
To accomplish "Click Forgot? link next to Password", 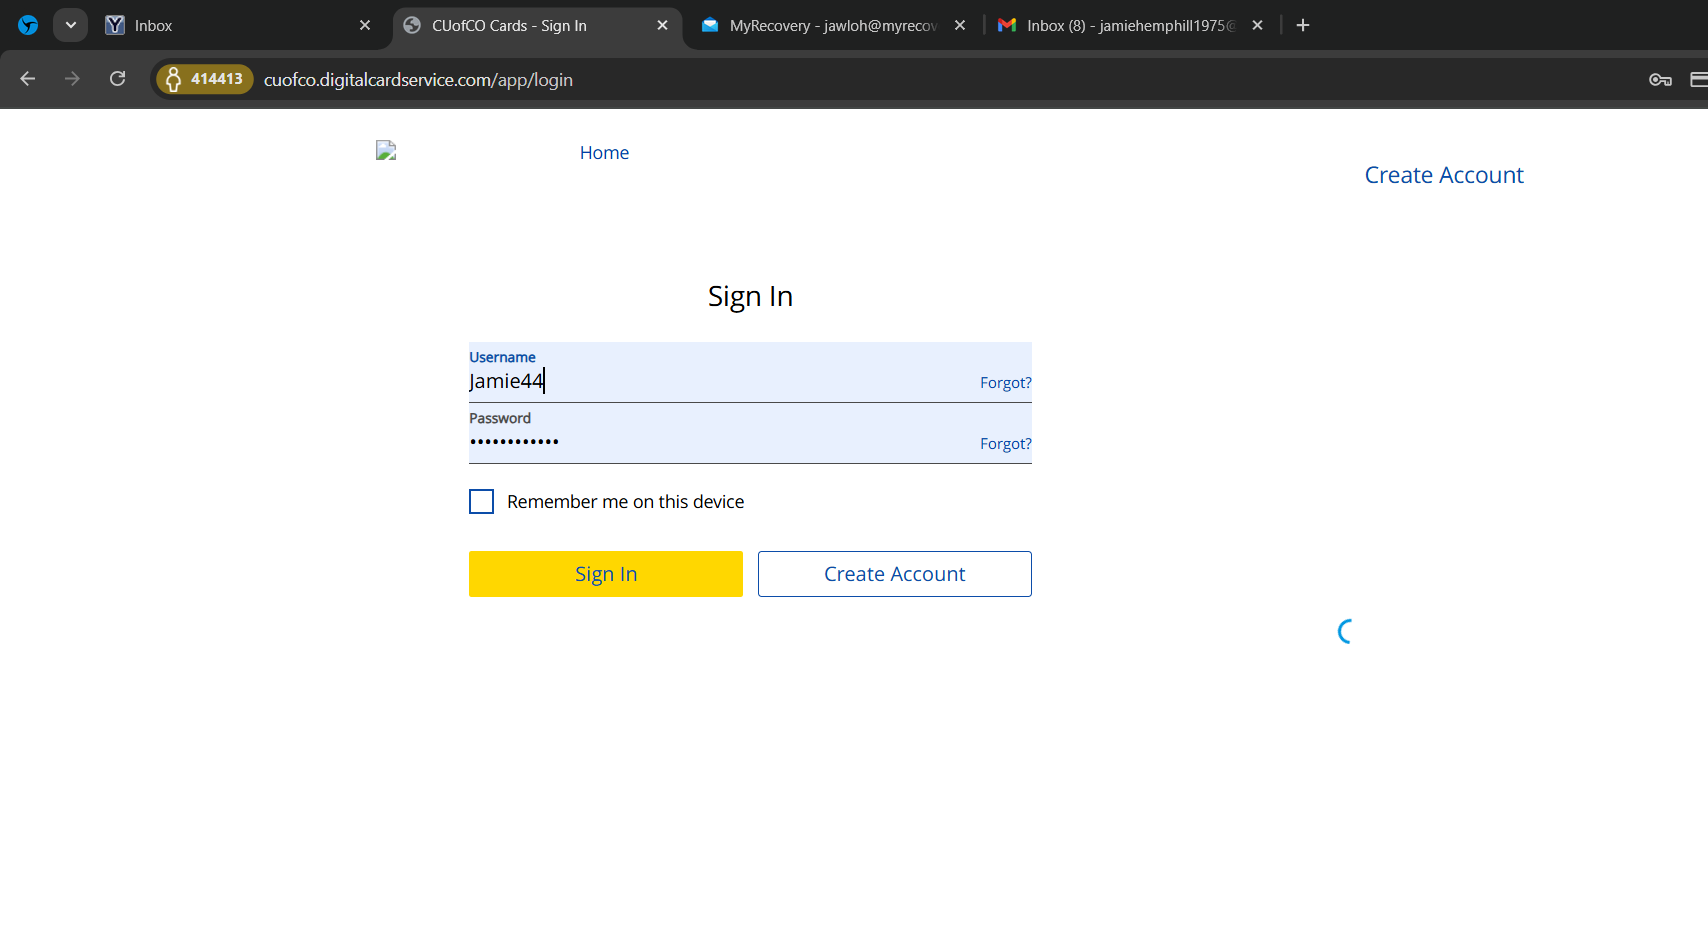I will [x=1005, y=444].
